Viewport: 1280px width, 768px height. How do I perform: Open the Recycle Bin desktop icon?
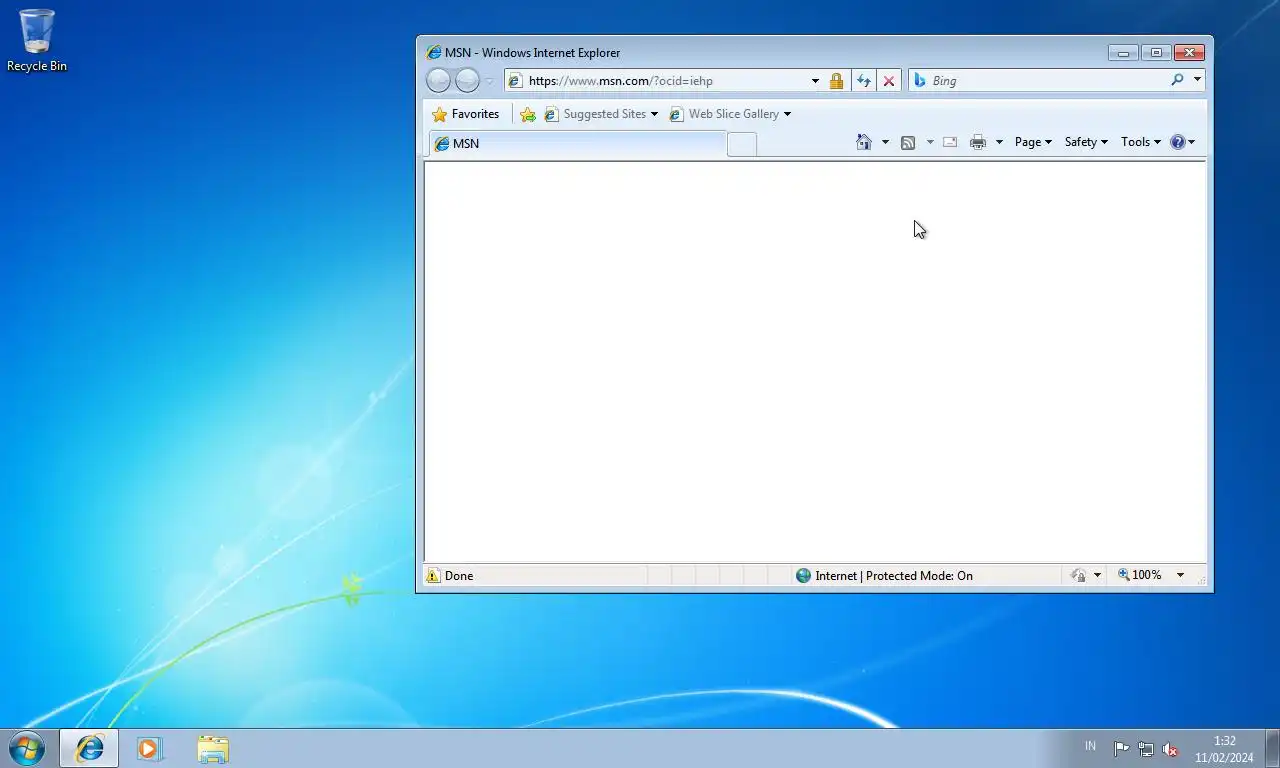tap(37, 40)
